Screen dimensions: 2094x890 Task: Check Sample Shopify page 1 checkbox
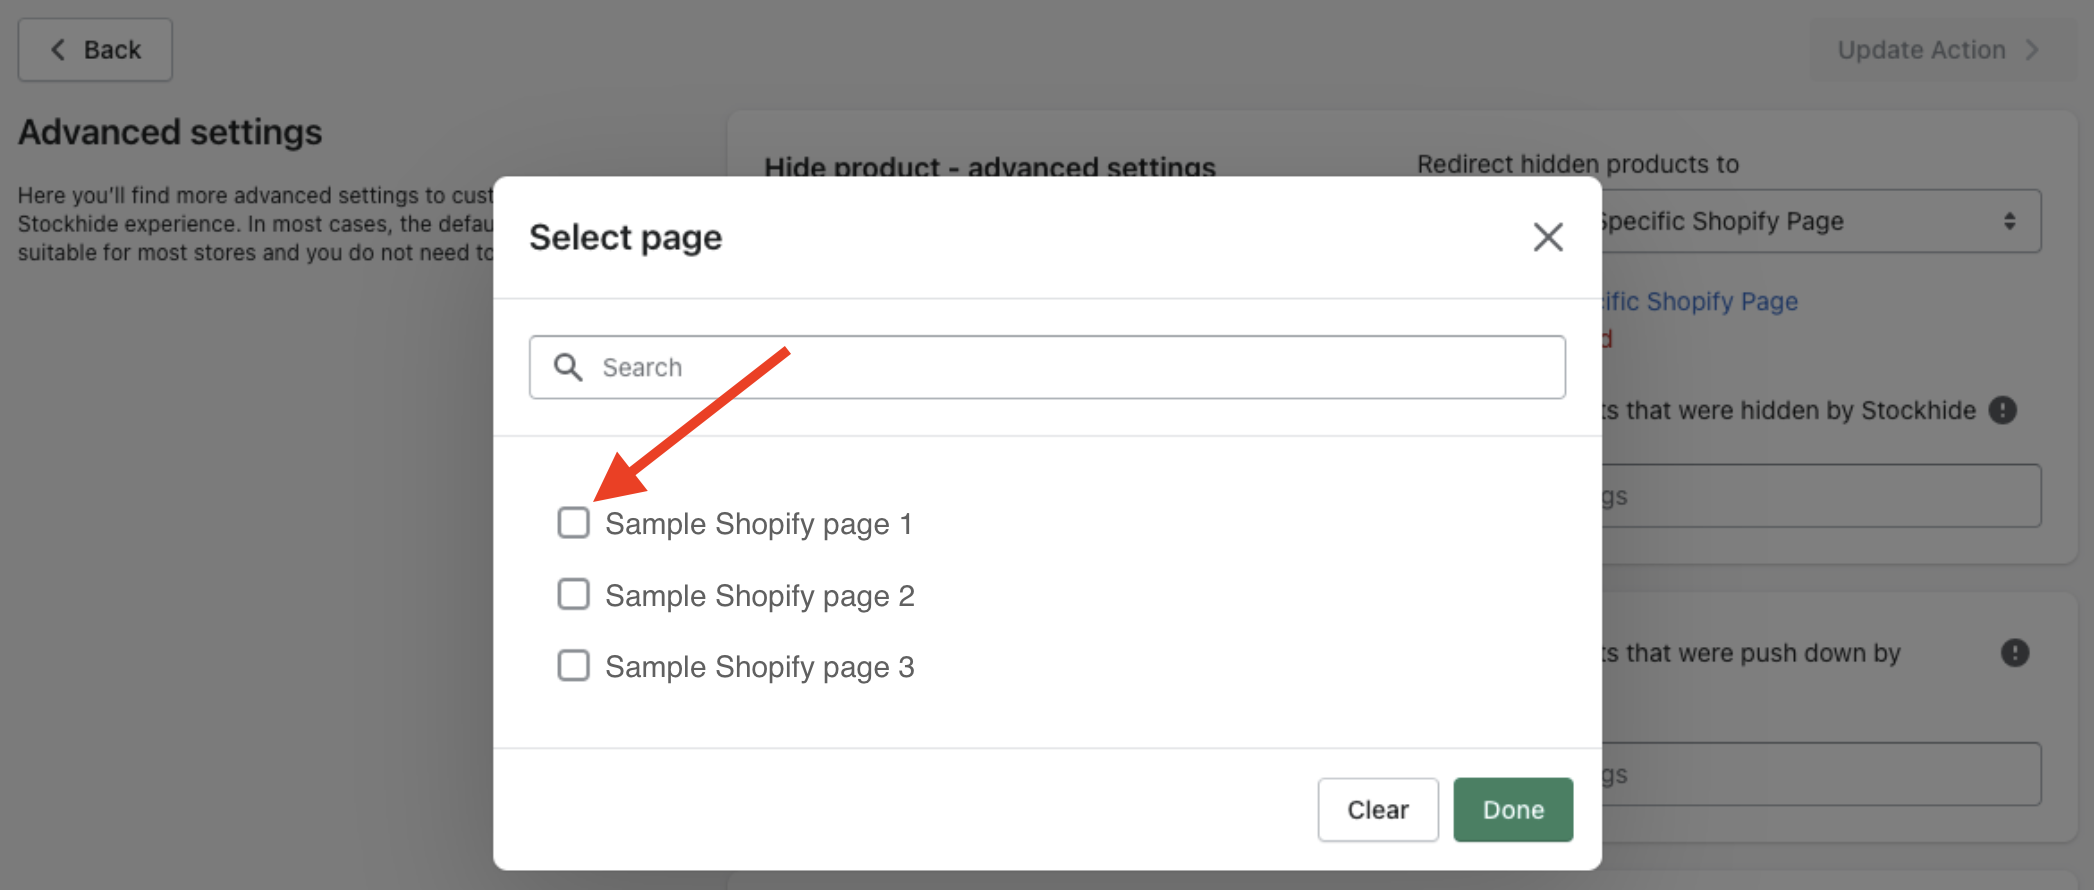click(573, 522)
